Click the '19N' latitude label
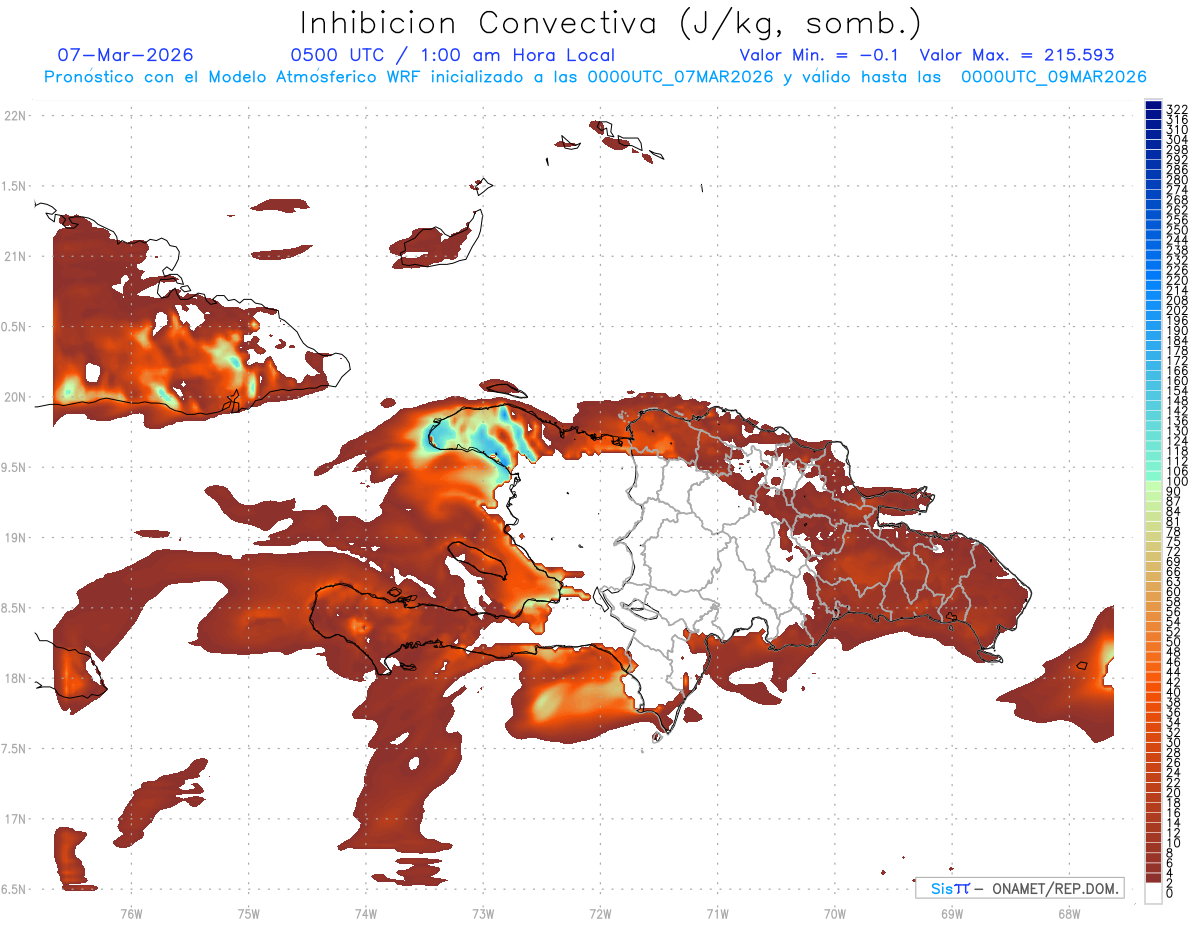This screenshot has width=1200, height=927. tap(15, 538)
